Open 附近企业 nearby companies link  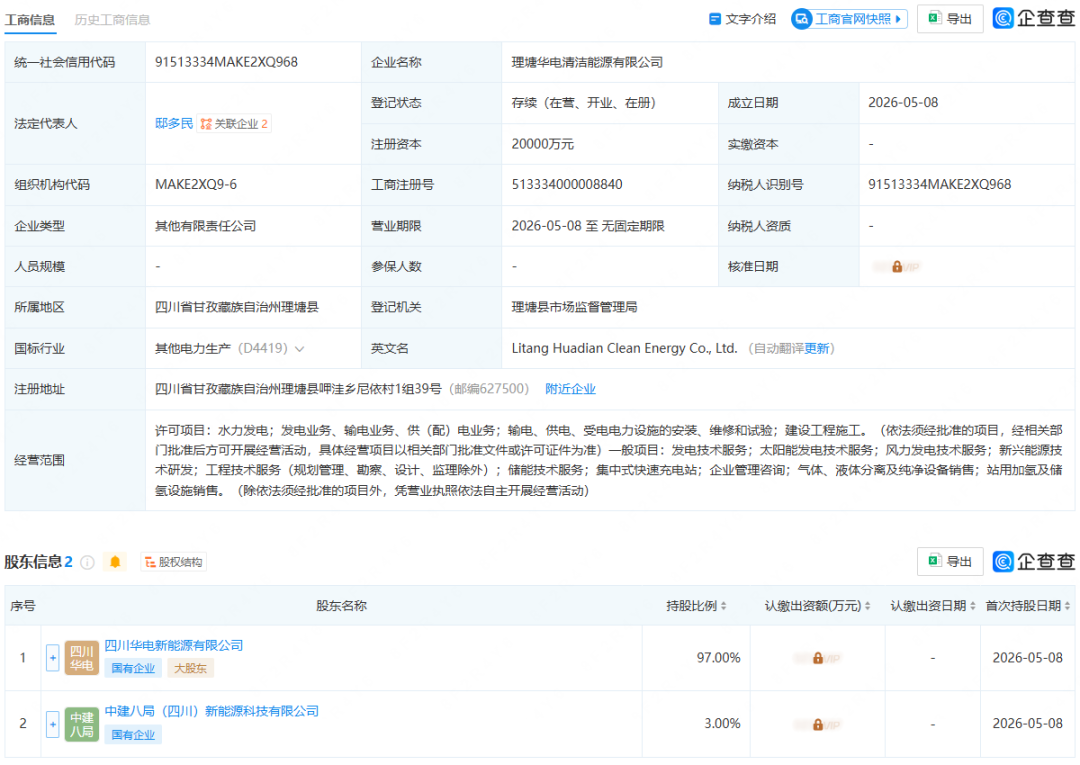pyautogui.click(x=570, y=389)
